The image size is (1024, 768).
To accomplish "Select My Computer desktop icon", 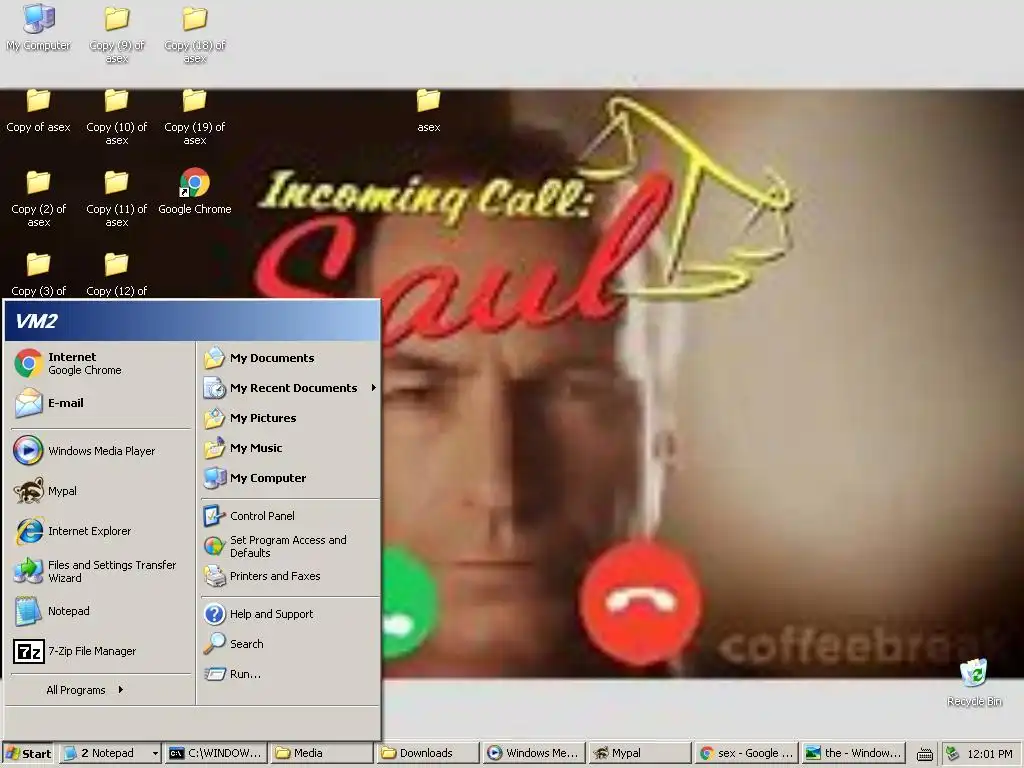I will coord(39,27).
